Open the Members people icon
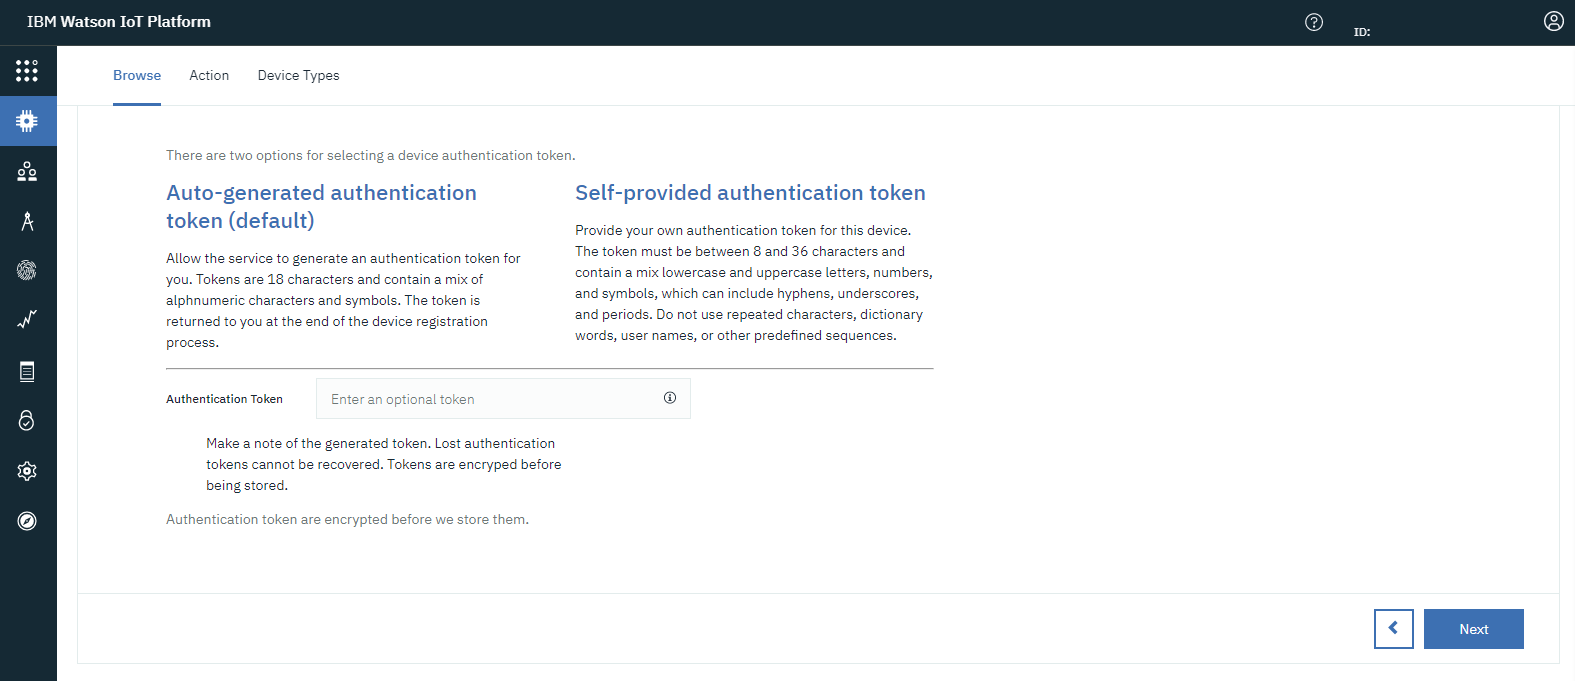Viewport: 1575px width, 681px height. [27, 171]
